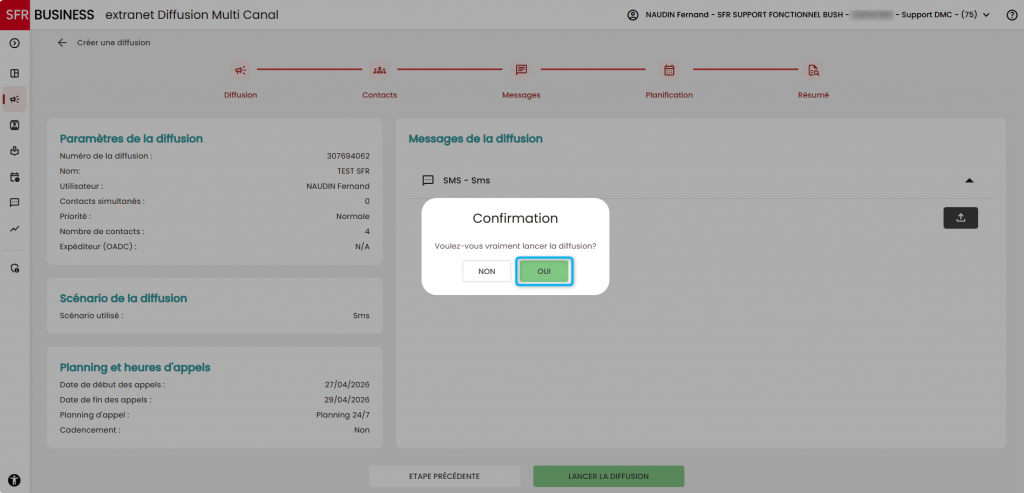Click the Contacts step people icon

[379, 70]
